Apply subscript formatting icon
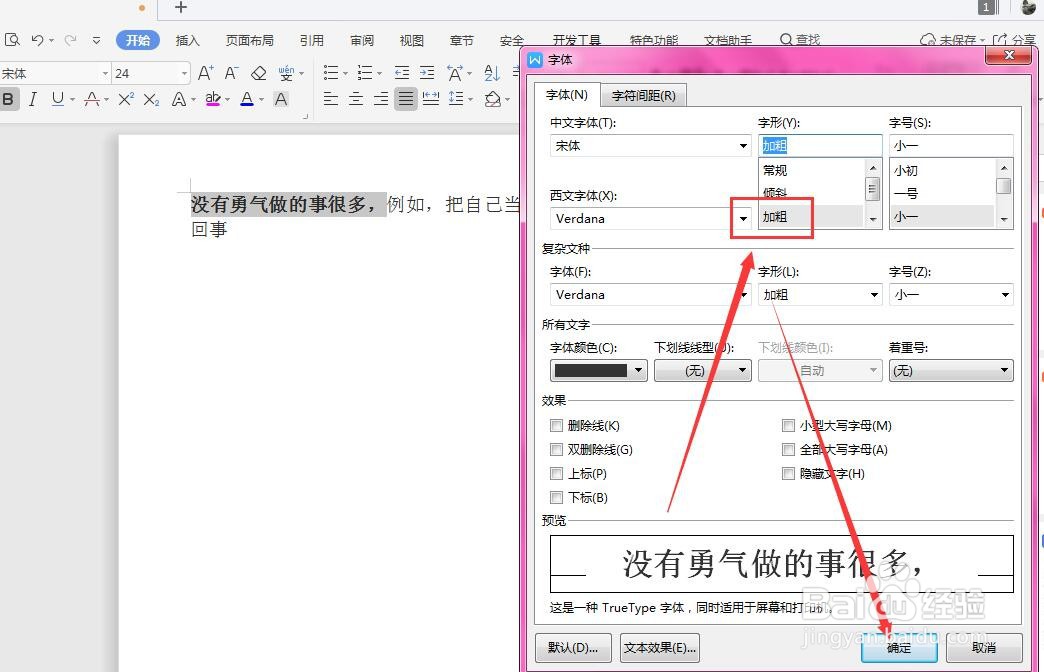This screenshot has width=1044, height=672. (x=151, y=99)
